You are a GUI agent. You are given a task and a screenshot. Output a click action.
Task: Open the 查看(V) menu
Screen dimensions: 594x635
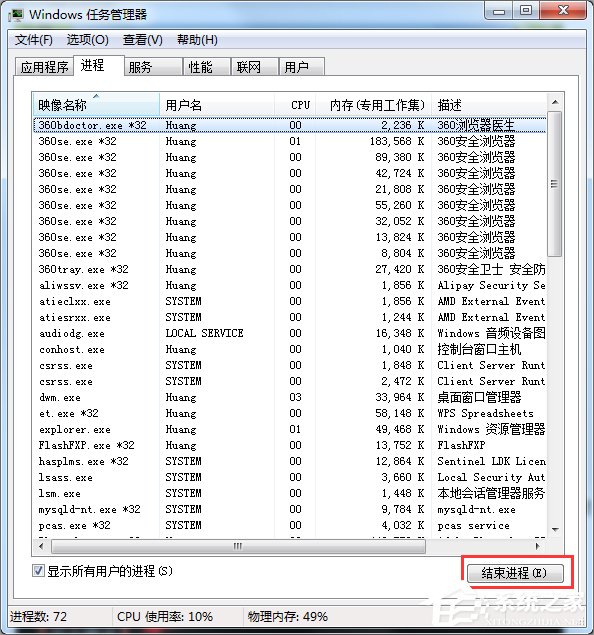tap(143, 40)
